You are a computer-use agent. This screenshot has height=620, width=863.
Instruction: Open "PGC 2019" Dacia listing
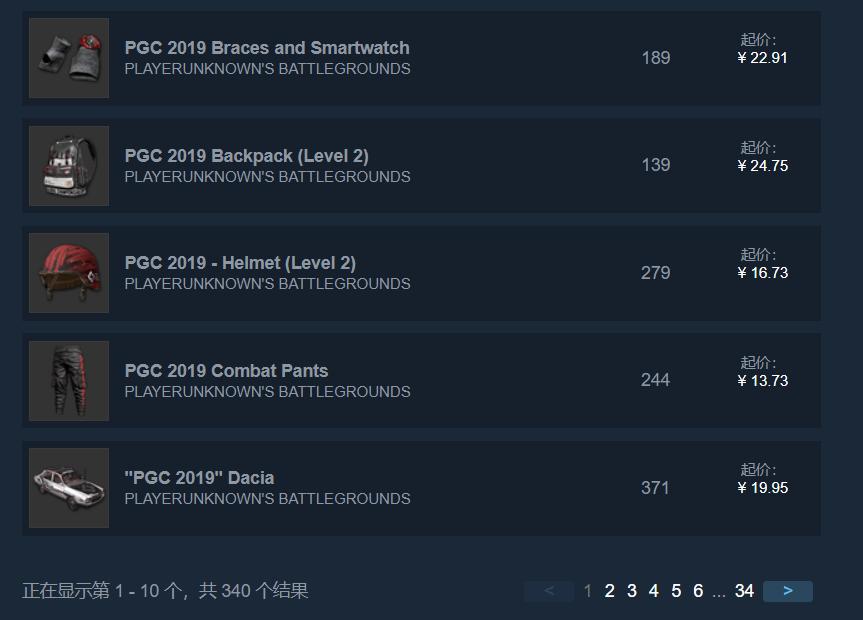point(199,478)
